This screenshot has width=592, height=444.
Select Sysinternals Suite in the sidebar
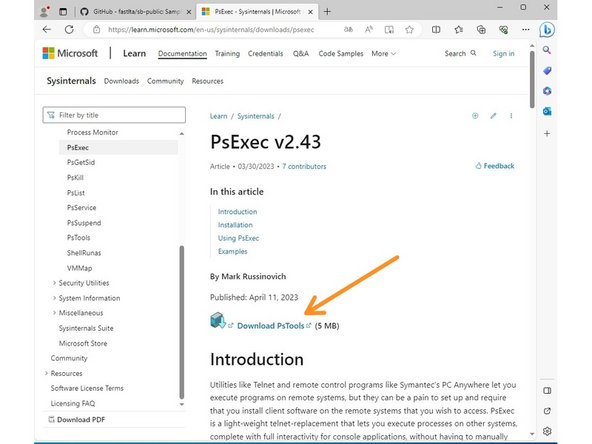tap(86, 328)
